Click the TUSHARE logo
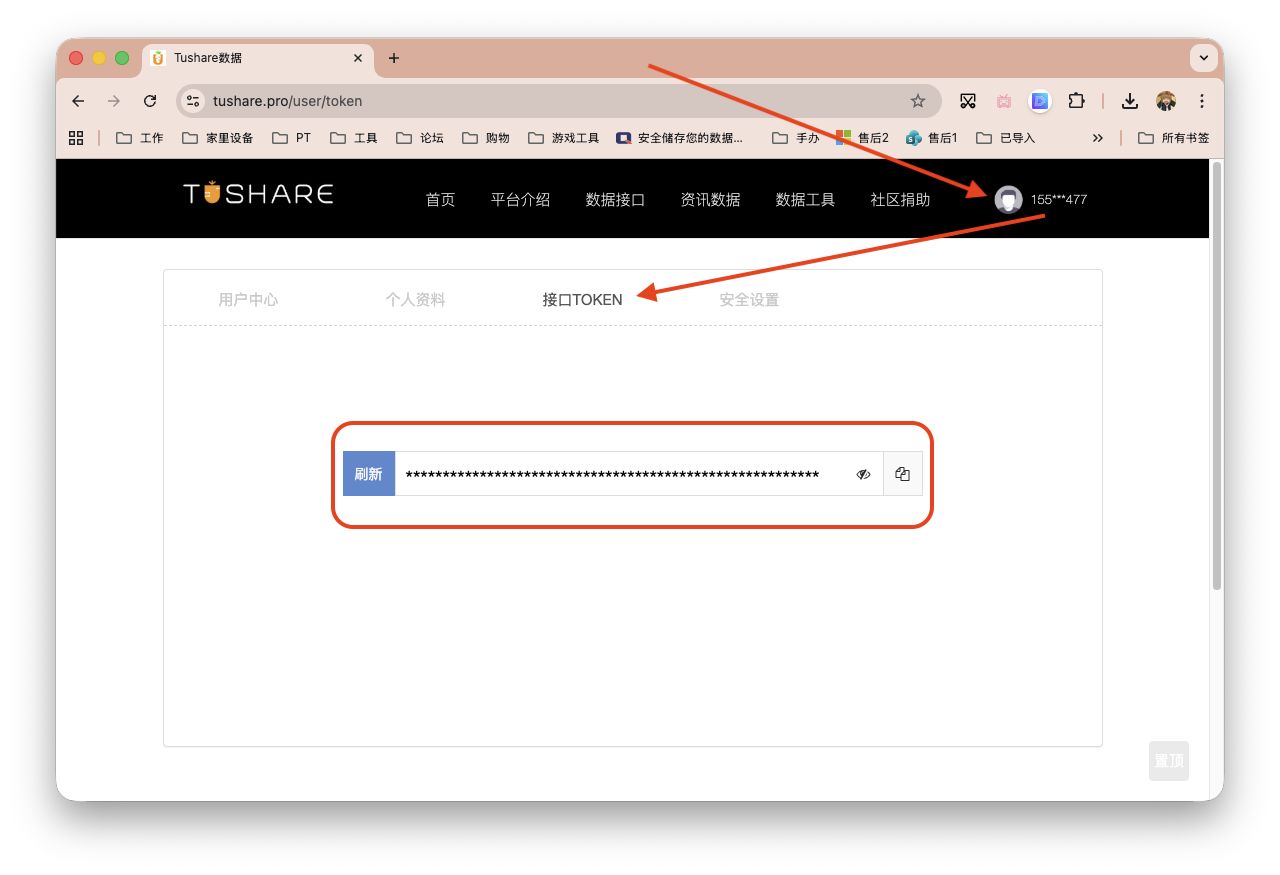1280x875 pixels. point(257,193)
